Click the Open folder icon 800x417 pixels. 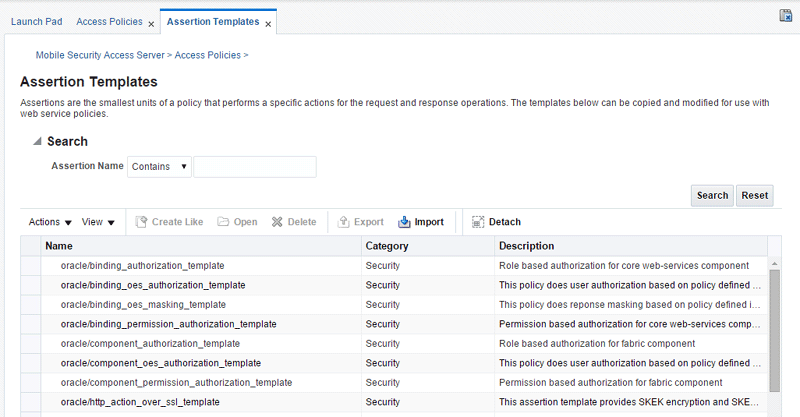(223, 222)
